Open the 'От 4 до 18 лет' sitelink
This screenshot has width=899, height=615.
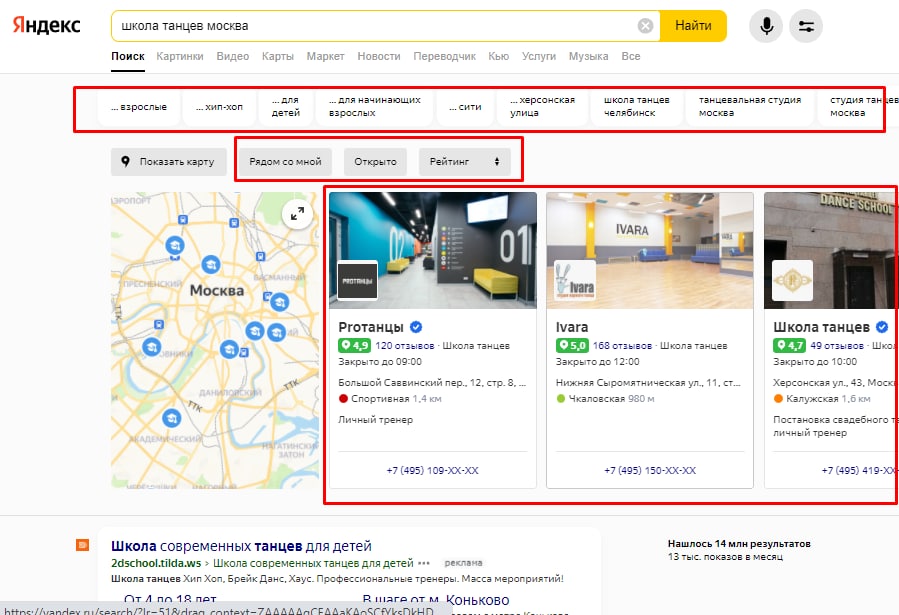(x=170, y=600)
